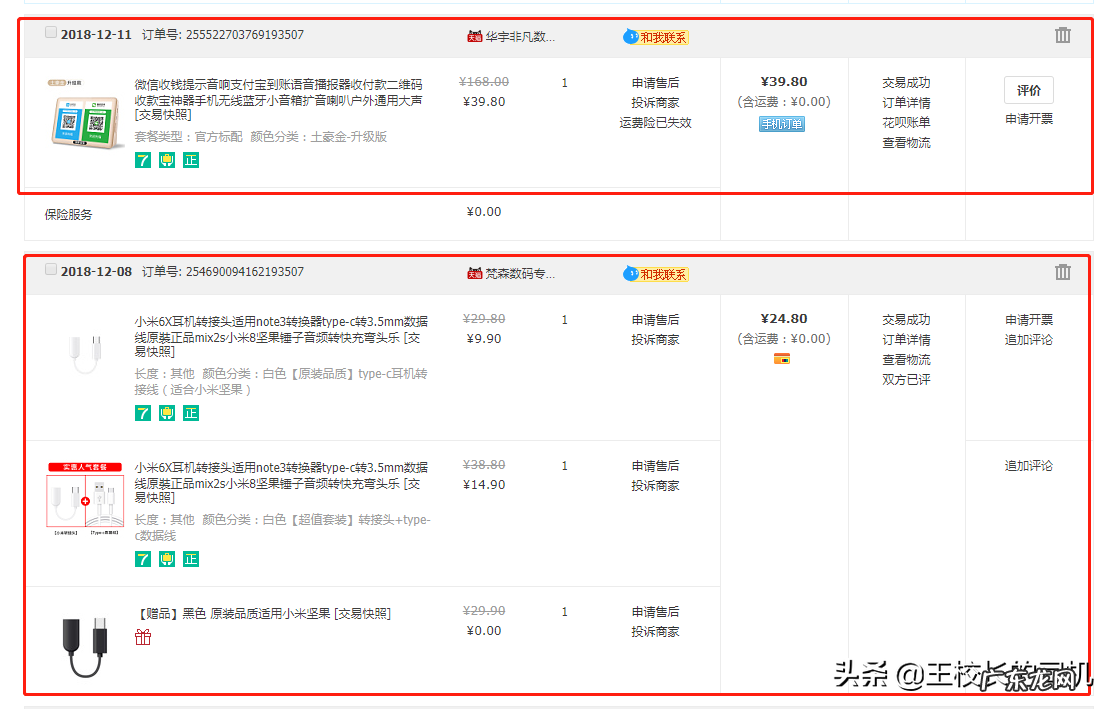Click the red gift icon next to the 赠品 item
This screenshot has height=709, width=1114.
[x=143, y=638]
